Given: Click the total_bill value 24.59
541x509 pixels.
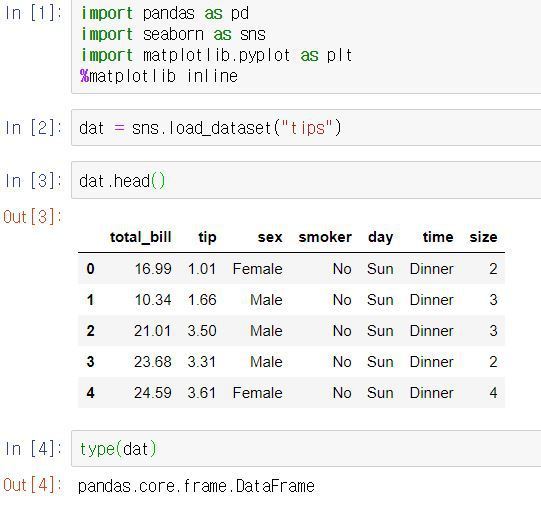Looking at the screenshot, I should 153,393.
